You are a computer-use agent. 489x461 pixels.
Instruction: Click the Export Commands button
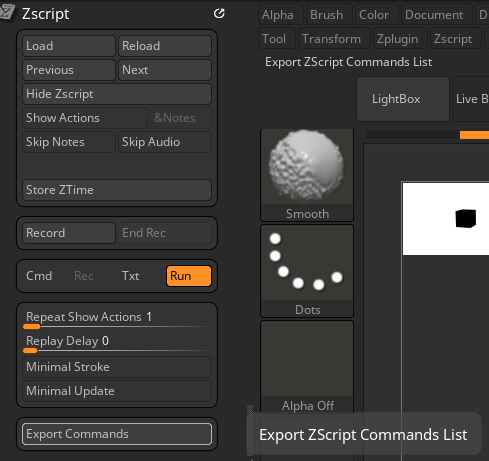117,434
